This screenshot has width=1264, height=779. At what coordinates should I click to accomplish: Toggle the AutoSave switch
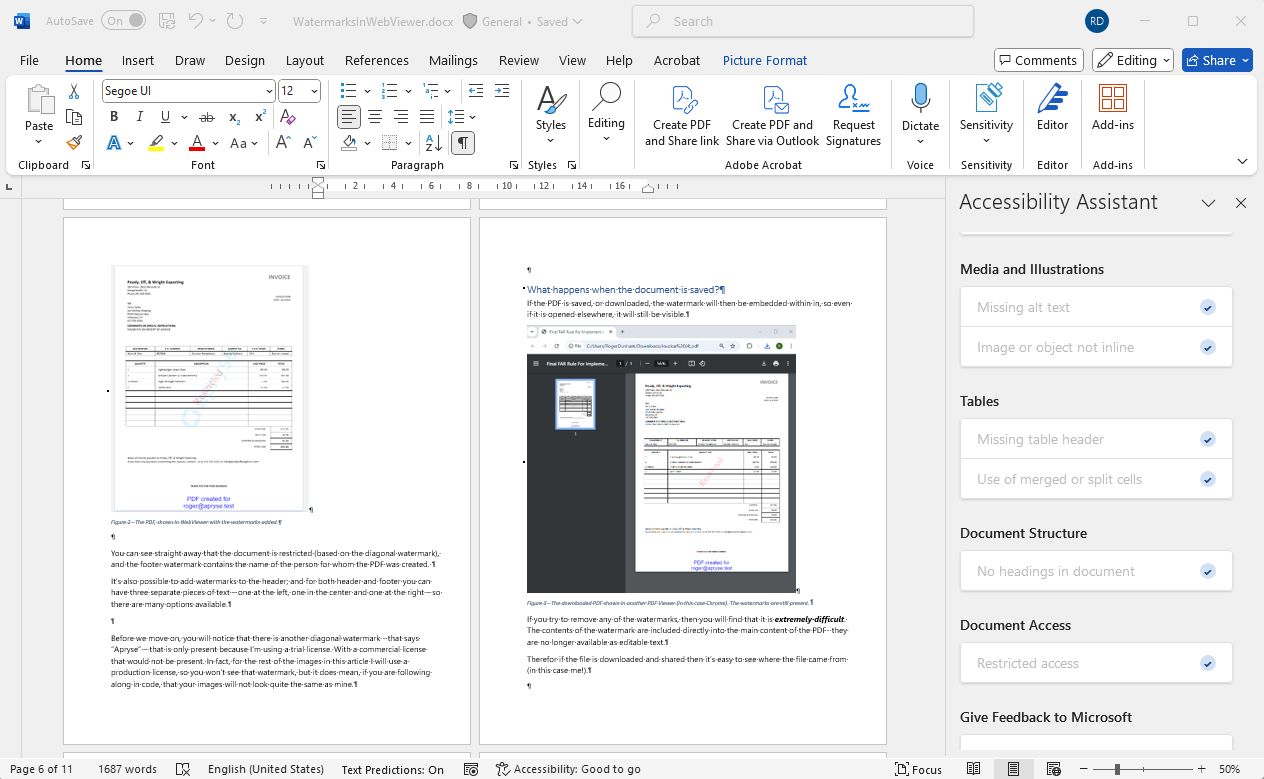click(x=122, y=21)
